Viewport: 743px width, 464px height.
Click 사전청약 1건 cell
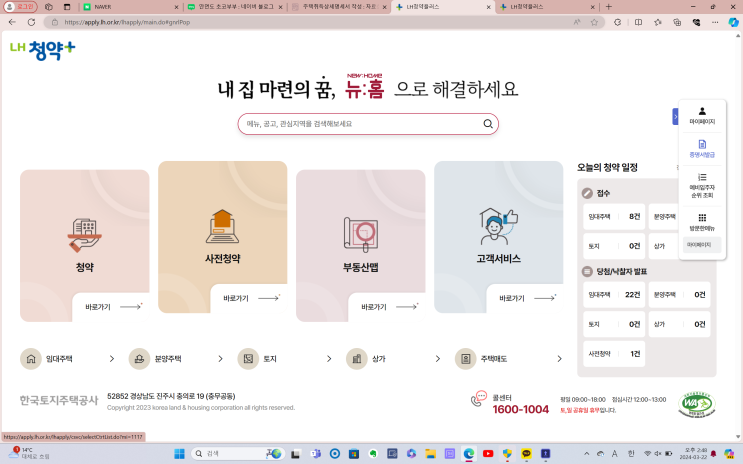(x=614, y=354)
